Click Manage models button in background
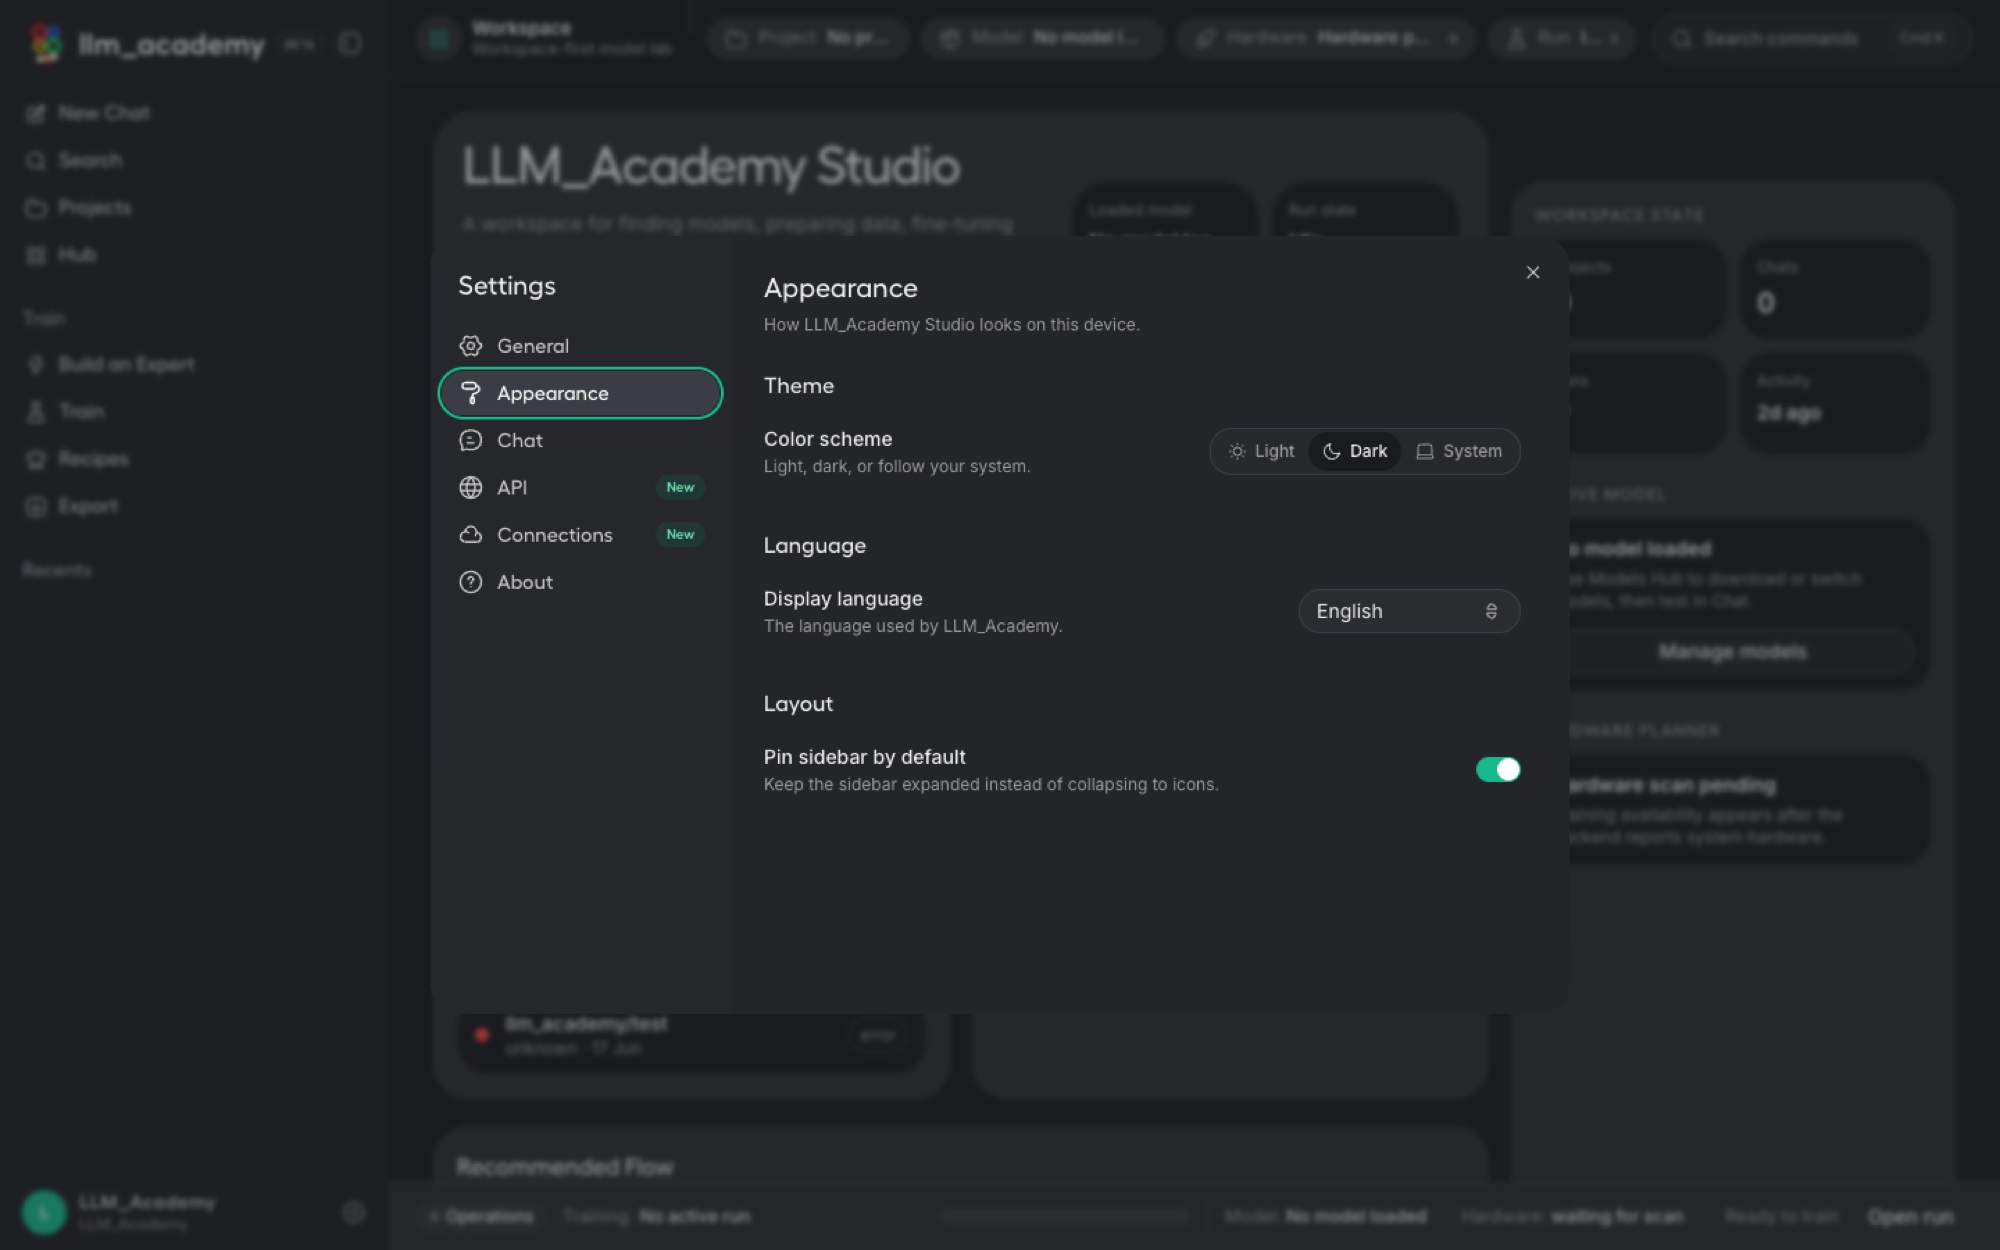This screenshot has height=1250, width=2000. (1732, 652)
